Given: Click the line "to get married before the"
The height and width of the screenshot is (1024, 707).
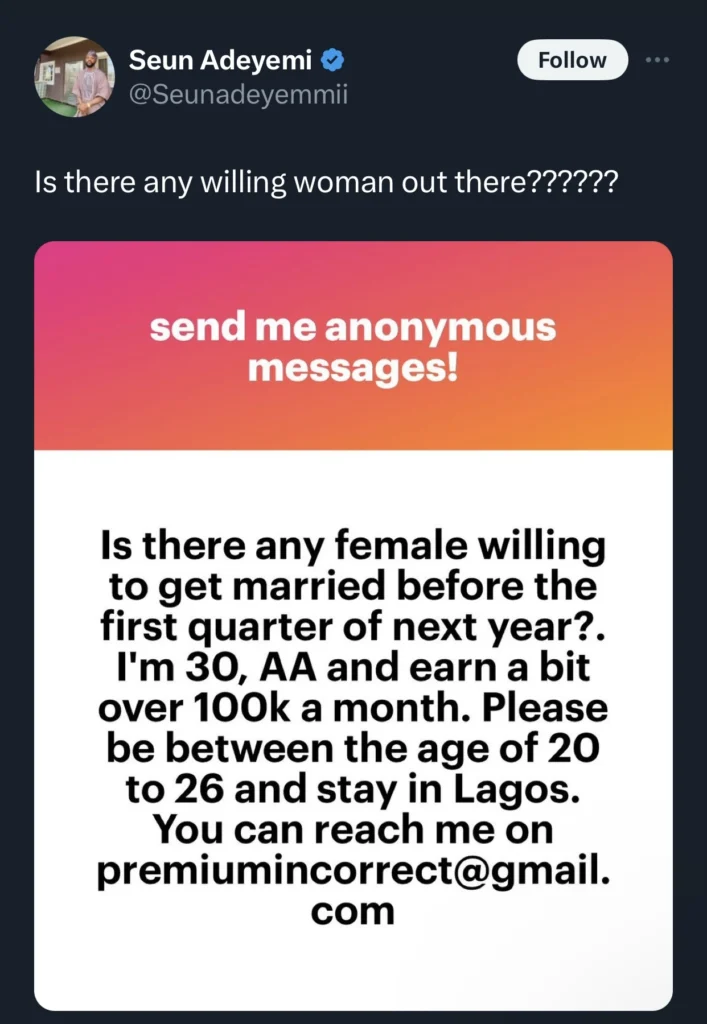Looking at the screenshot, I should [353, 587].
